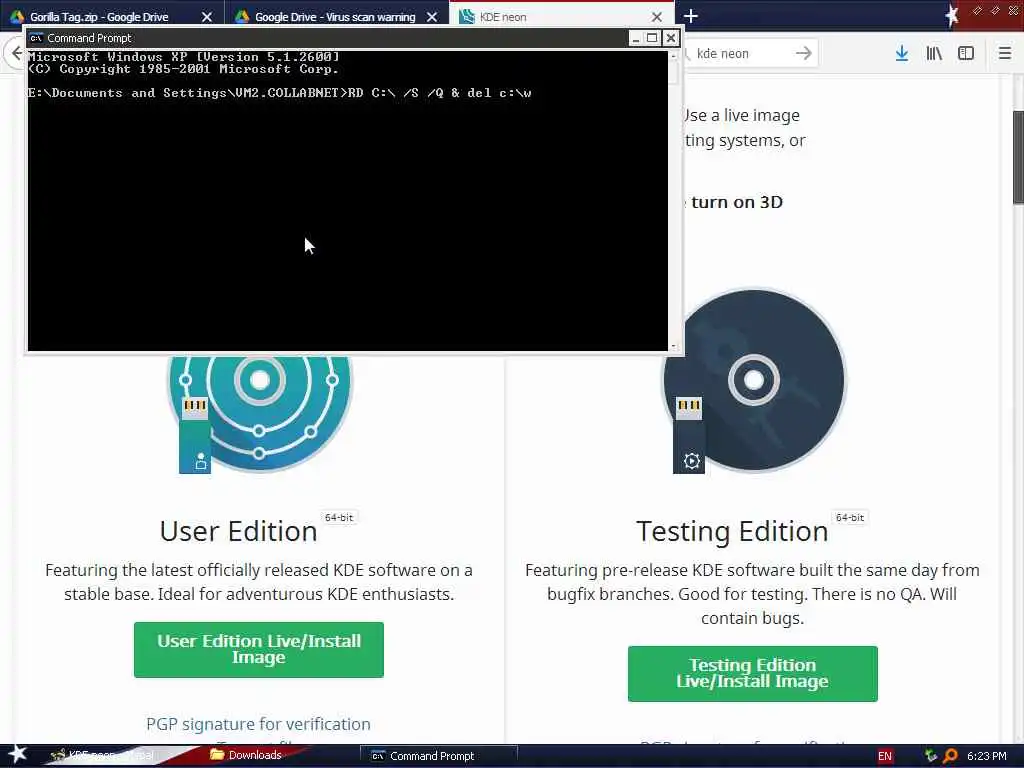Open PGP signature for verification link
This screenshot has height=768, width=1024.
pyautogui.click(x=258, y=724)
